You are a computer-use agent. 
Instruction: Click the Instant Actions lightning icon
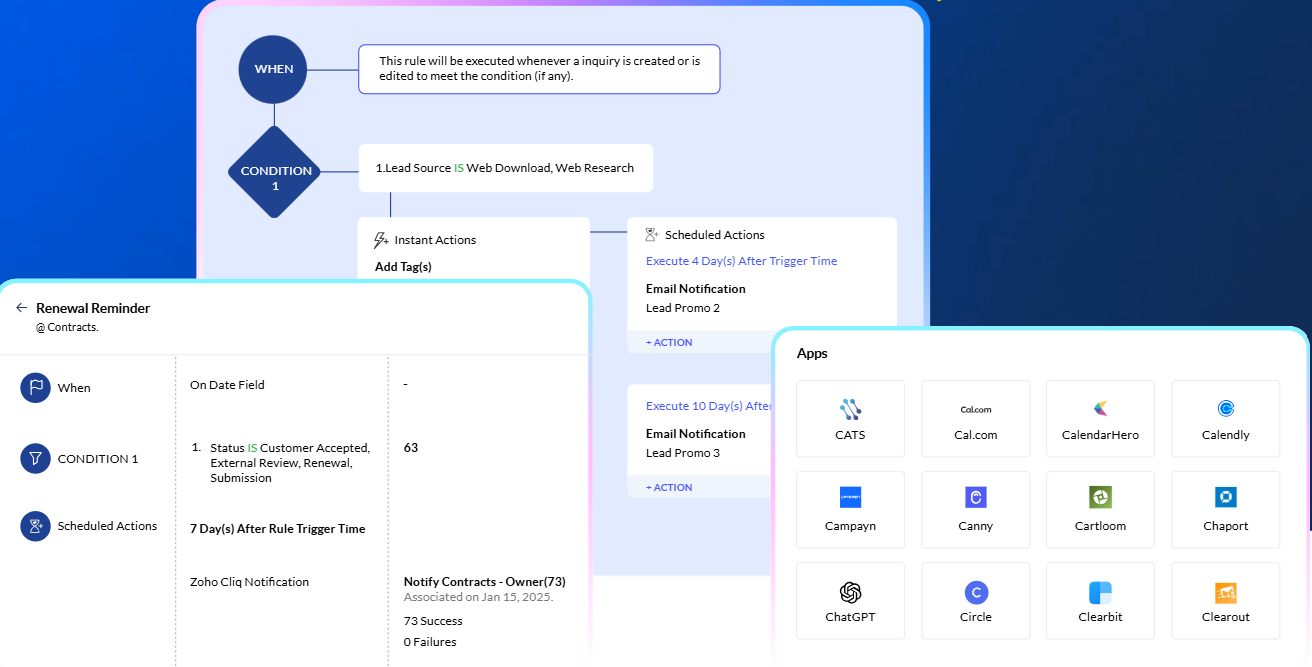(380, 240)
